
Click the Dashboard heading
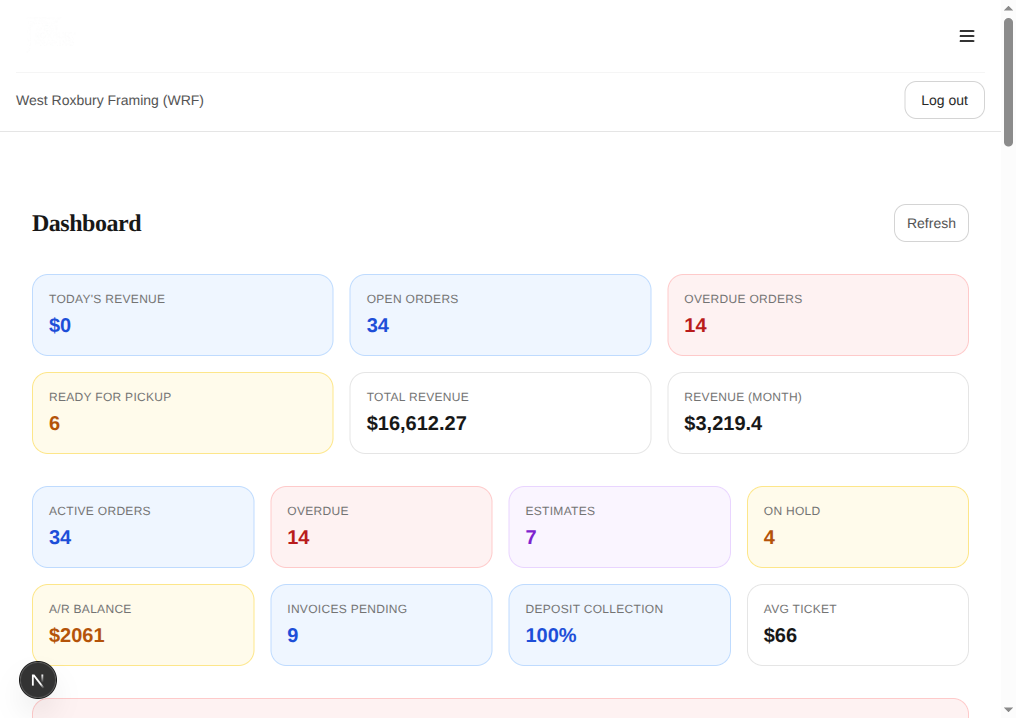pos(86,223)
